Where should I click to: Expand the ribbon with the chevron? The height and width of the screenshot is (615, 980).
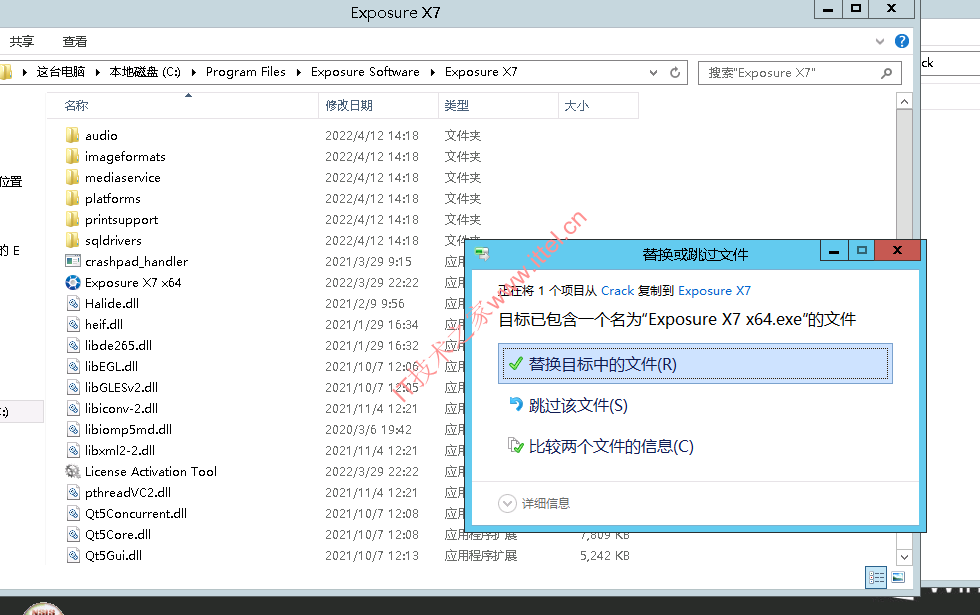pyautogui.click(x=880, y=41)
